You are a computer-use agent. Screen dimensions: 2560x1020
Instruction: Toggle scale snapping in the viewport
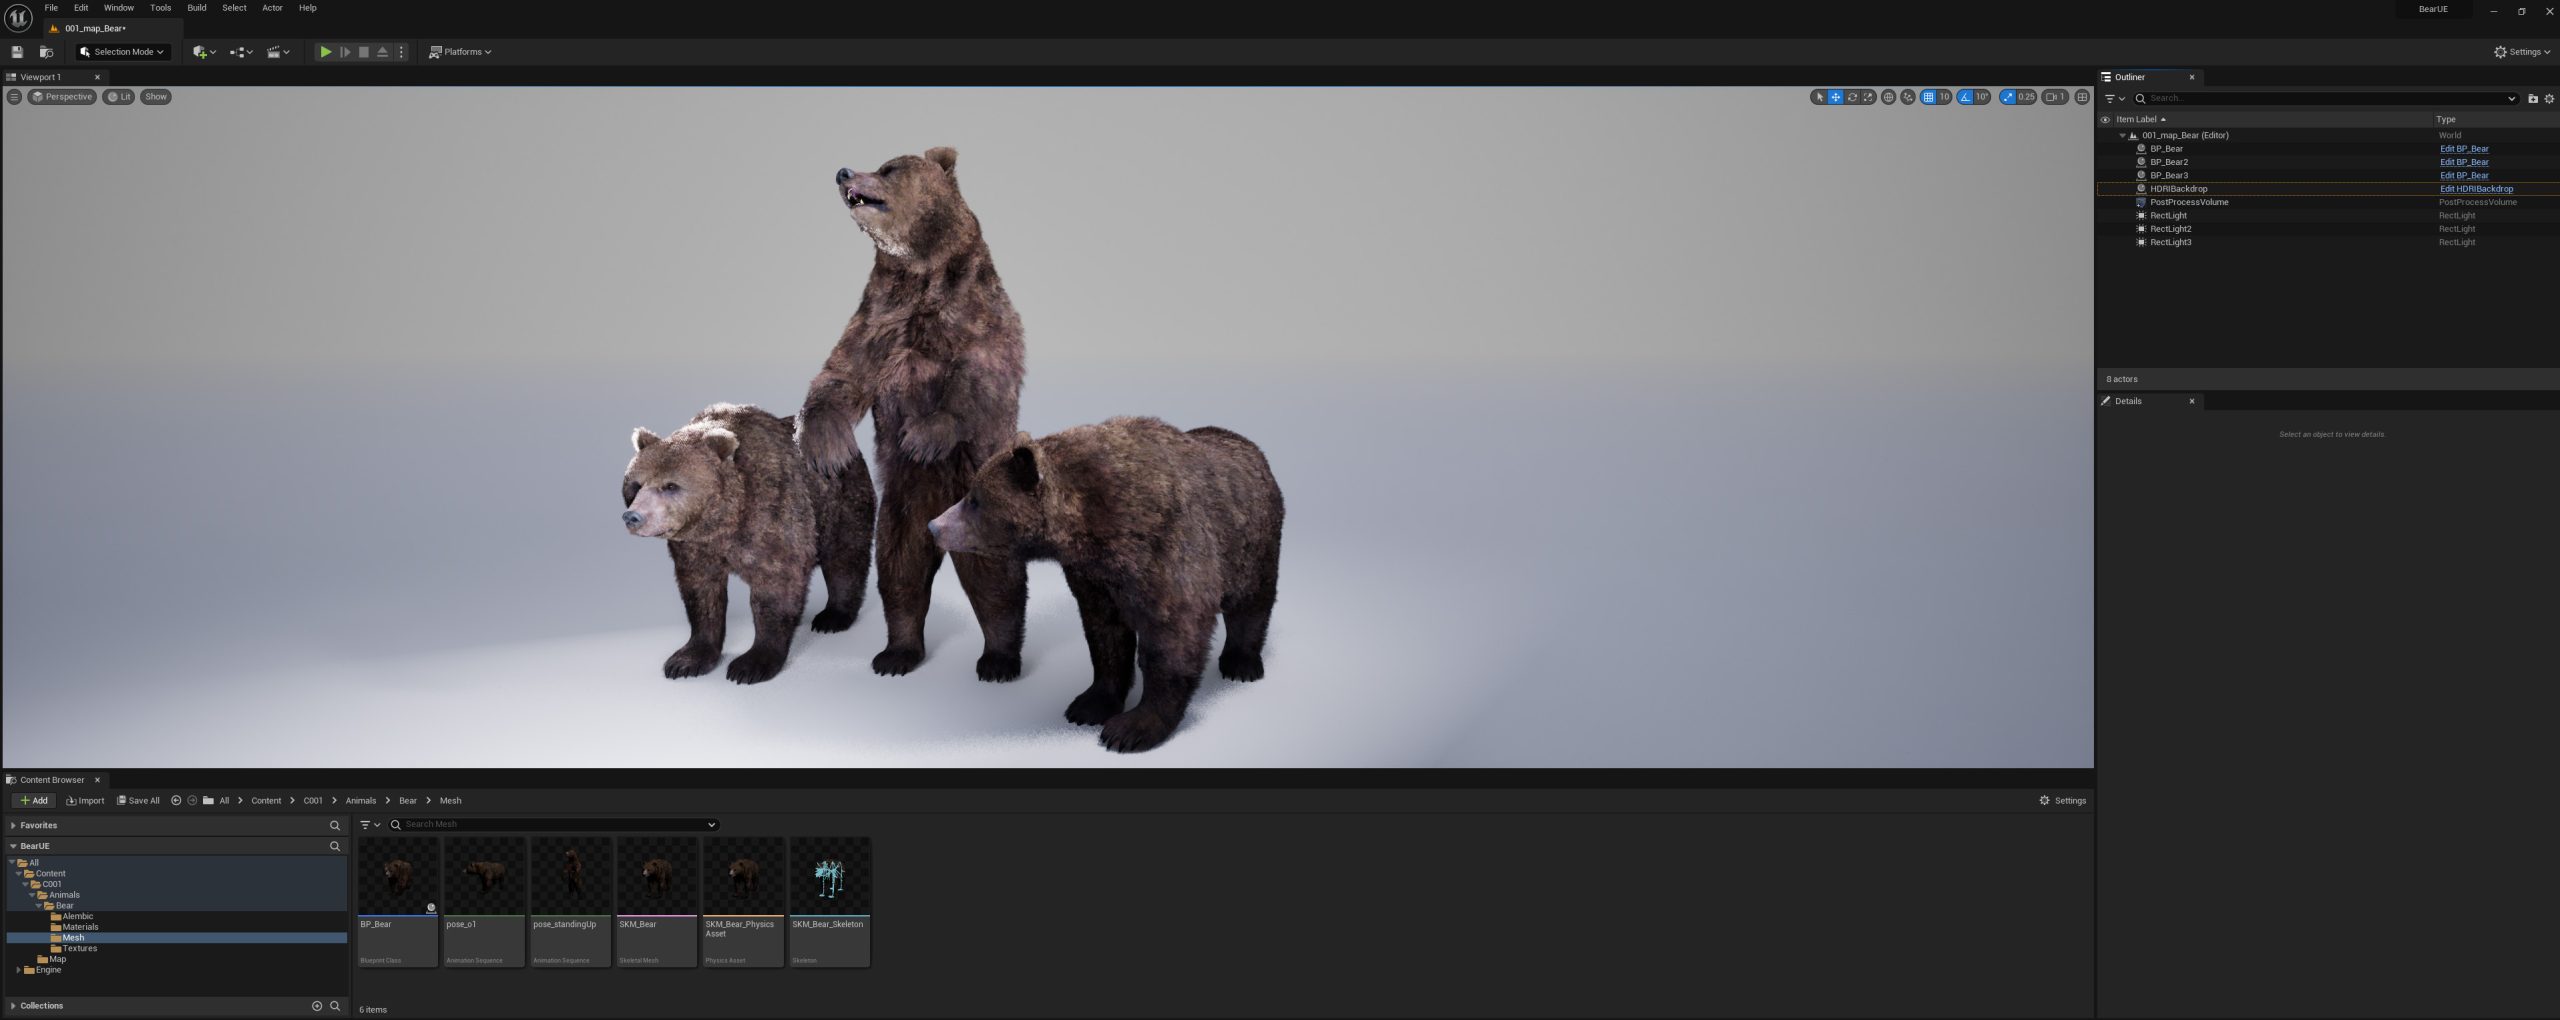click(2007, 97)
